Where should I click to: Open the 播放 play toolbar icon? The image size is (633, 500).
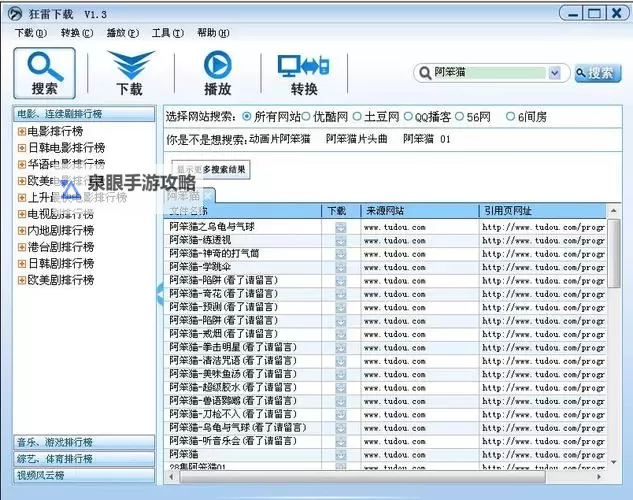click(218, 65)
